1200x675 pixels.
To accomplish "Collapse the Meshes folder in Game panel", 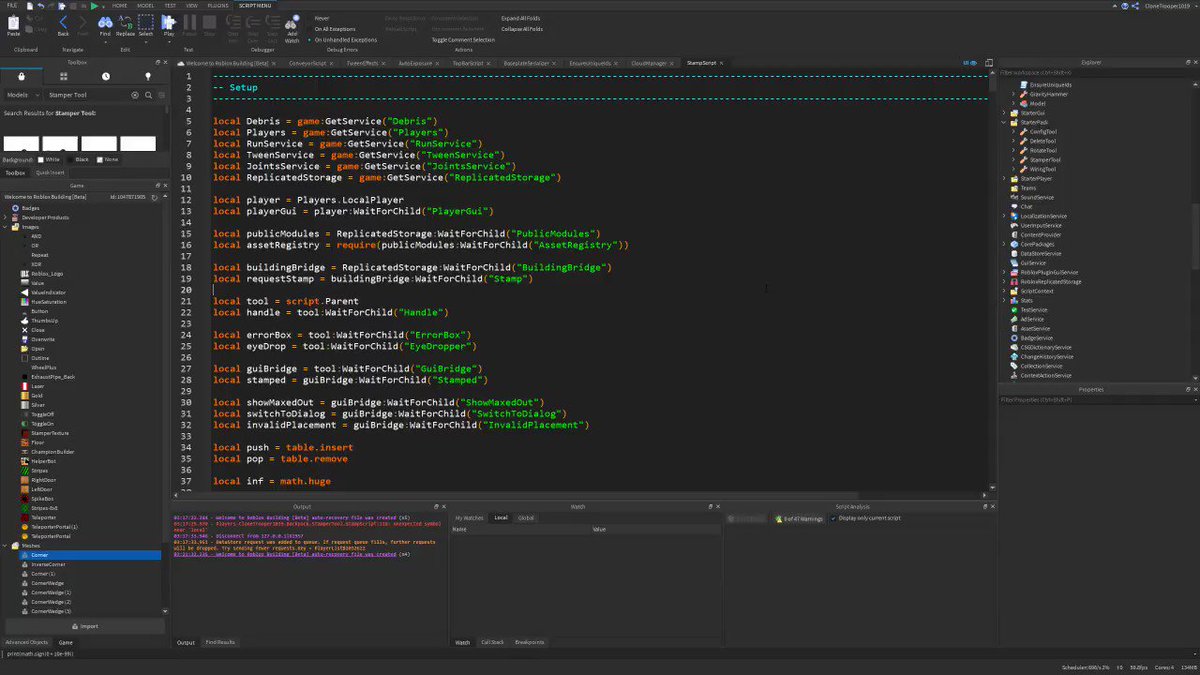I will pos(4,546).
